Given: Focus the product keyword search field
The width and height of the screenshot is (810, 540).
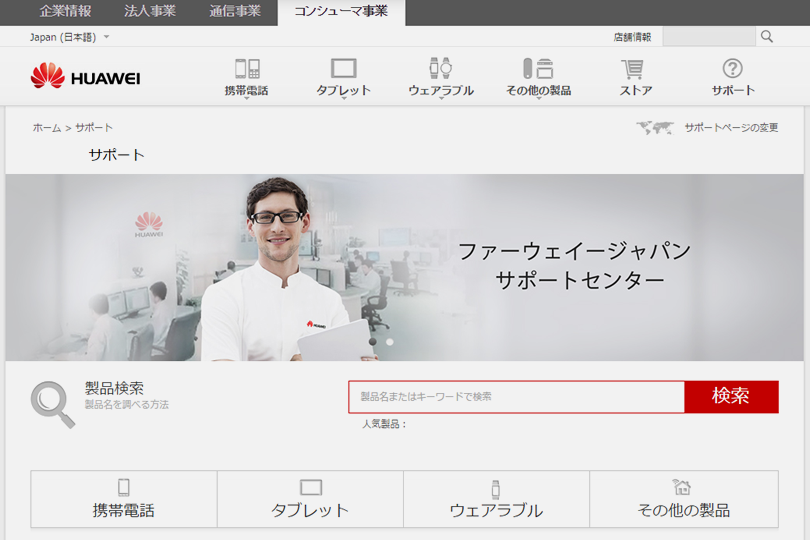Looking at the screenshot, I should (x=517, y=397).
